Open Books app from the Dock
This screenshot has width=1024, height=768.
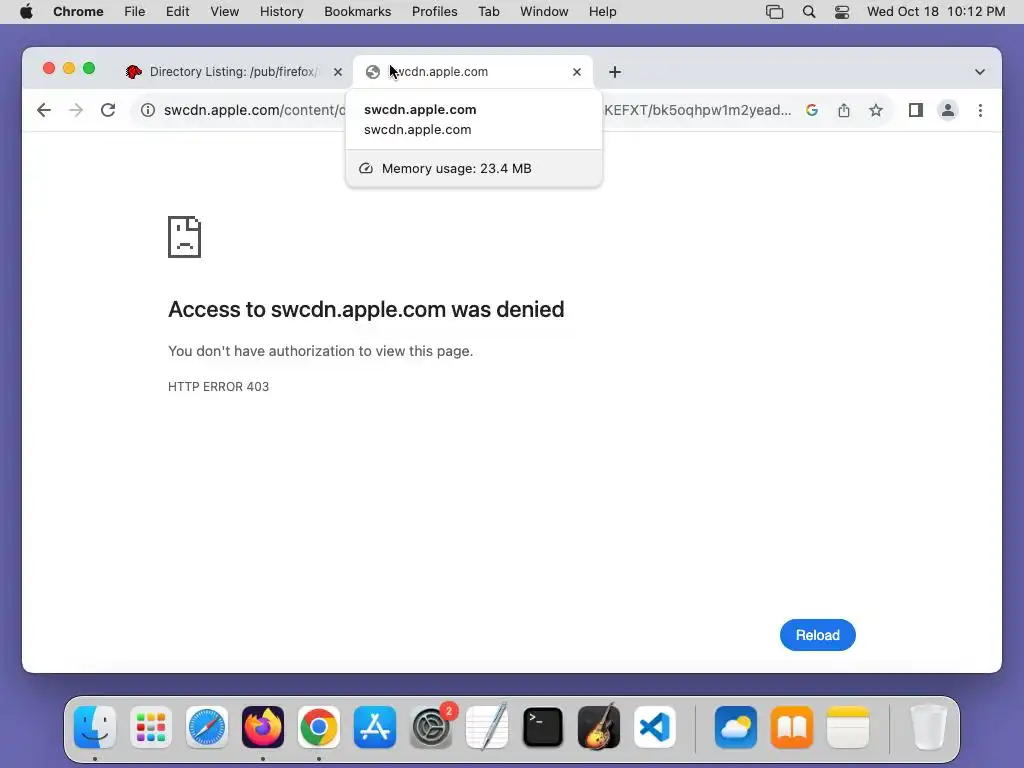click(x=792, y=727)
